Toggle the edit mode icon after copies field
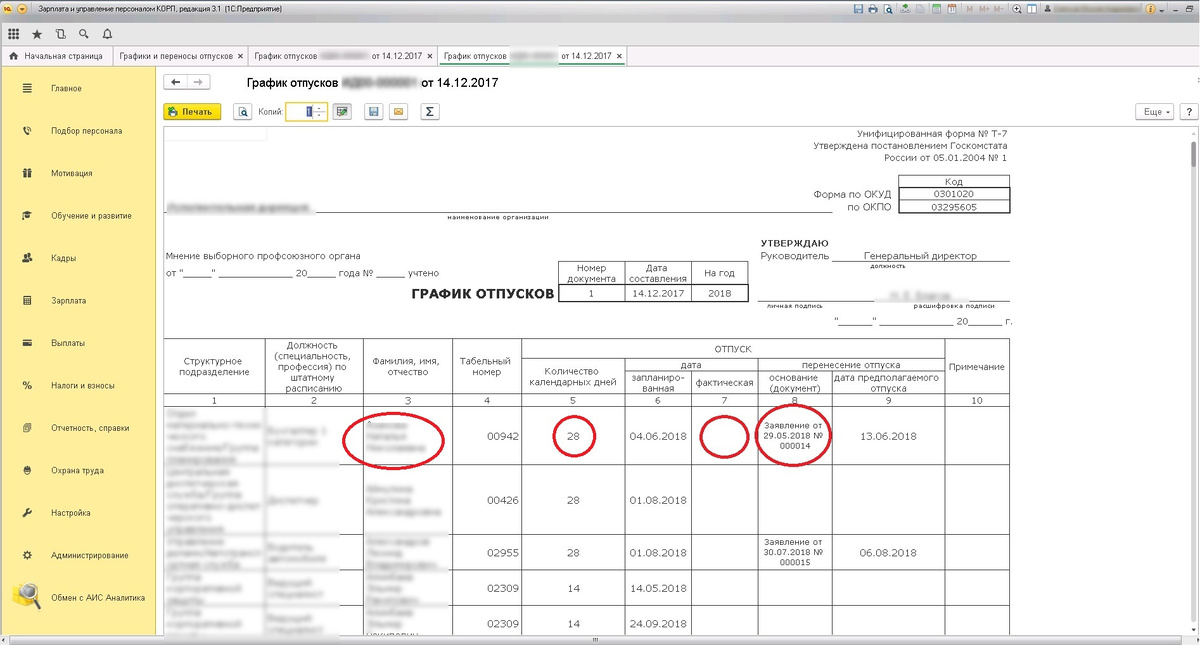1200x645 pixels. pos(343,112)
